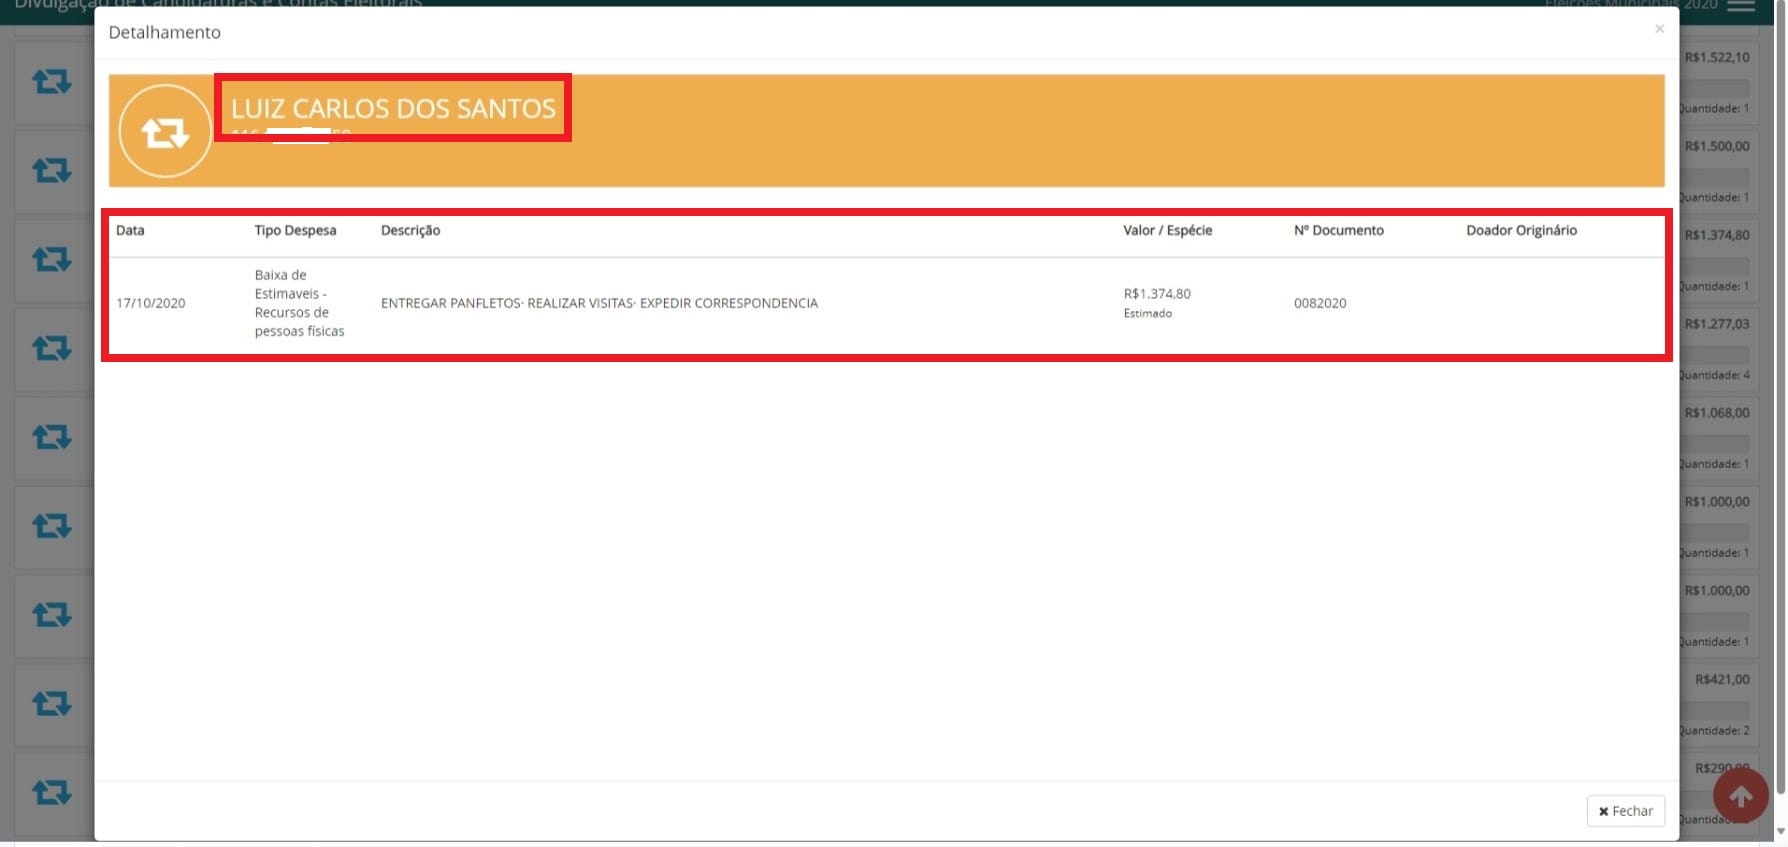Screen dimensions: 1788x847
Task: Click the transfer icon in the R$1.068,00 row
Action: point(52,438)
